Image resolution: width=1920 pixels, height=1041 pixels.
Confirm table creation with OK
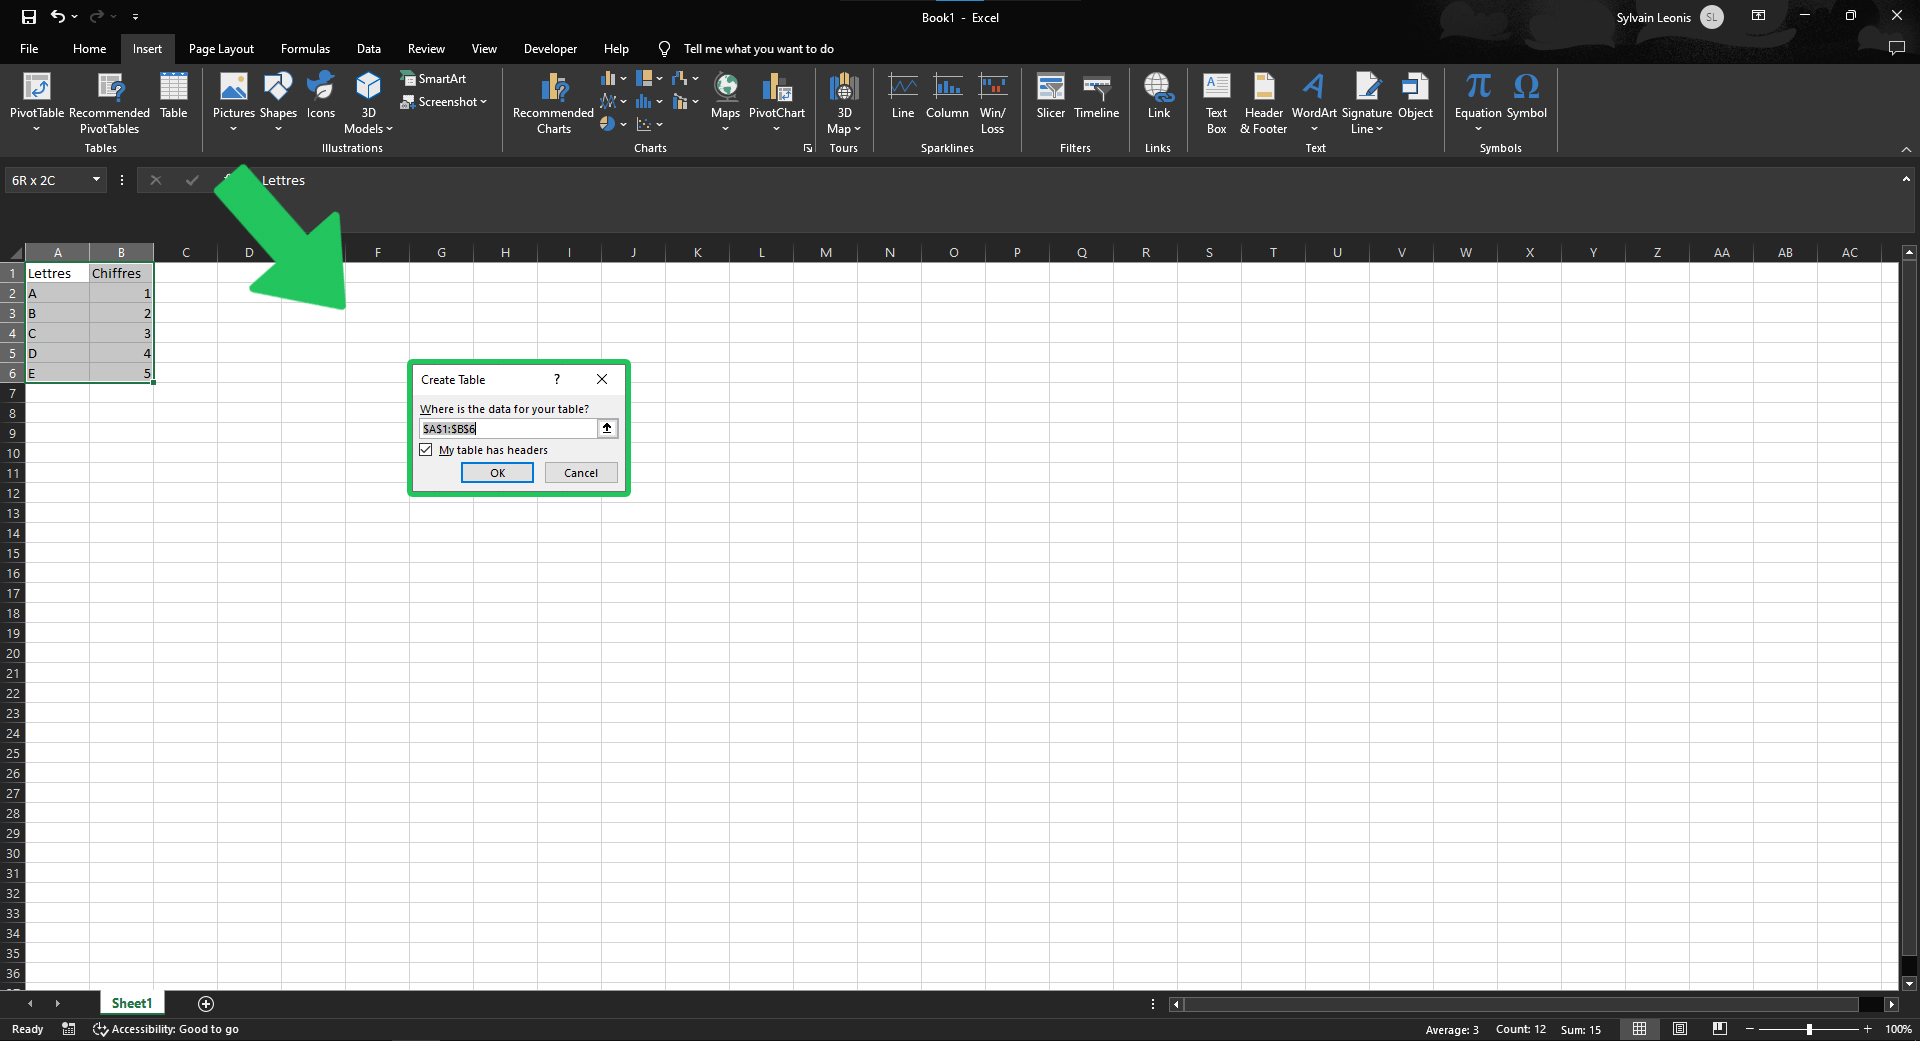[497, 473]
